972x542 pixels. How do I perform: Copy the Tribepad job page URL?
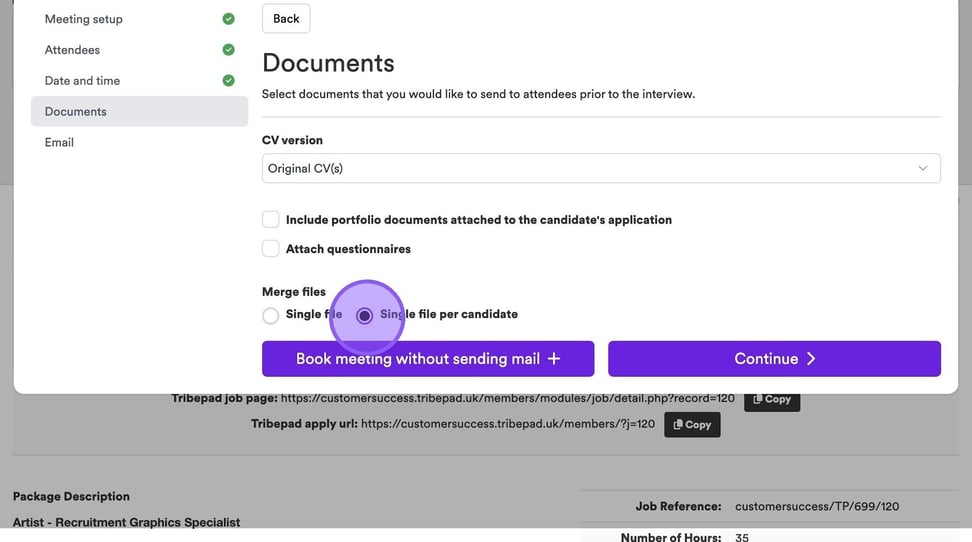click(x=771, y=399)
